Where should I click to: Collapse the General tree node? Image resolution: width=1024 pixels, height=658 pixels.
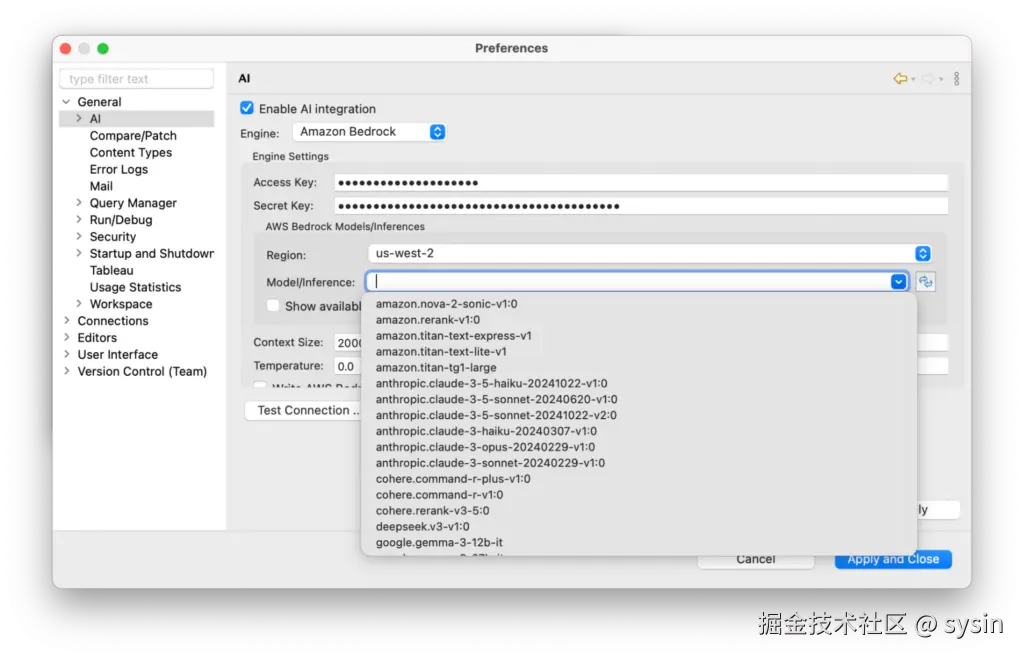click(67, 102)
